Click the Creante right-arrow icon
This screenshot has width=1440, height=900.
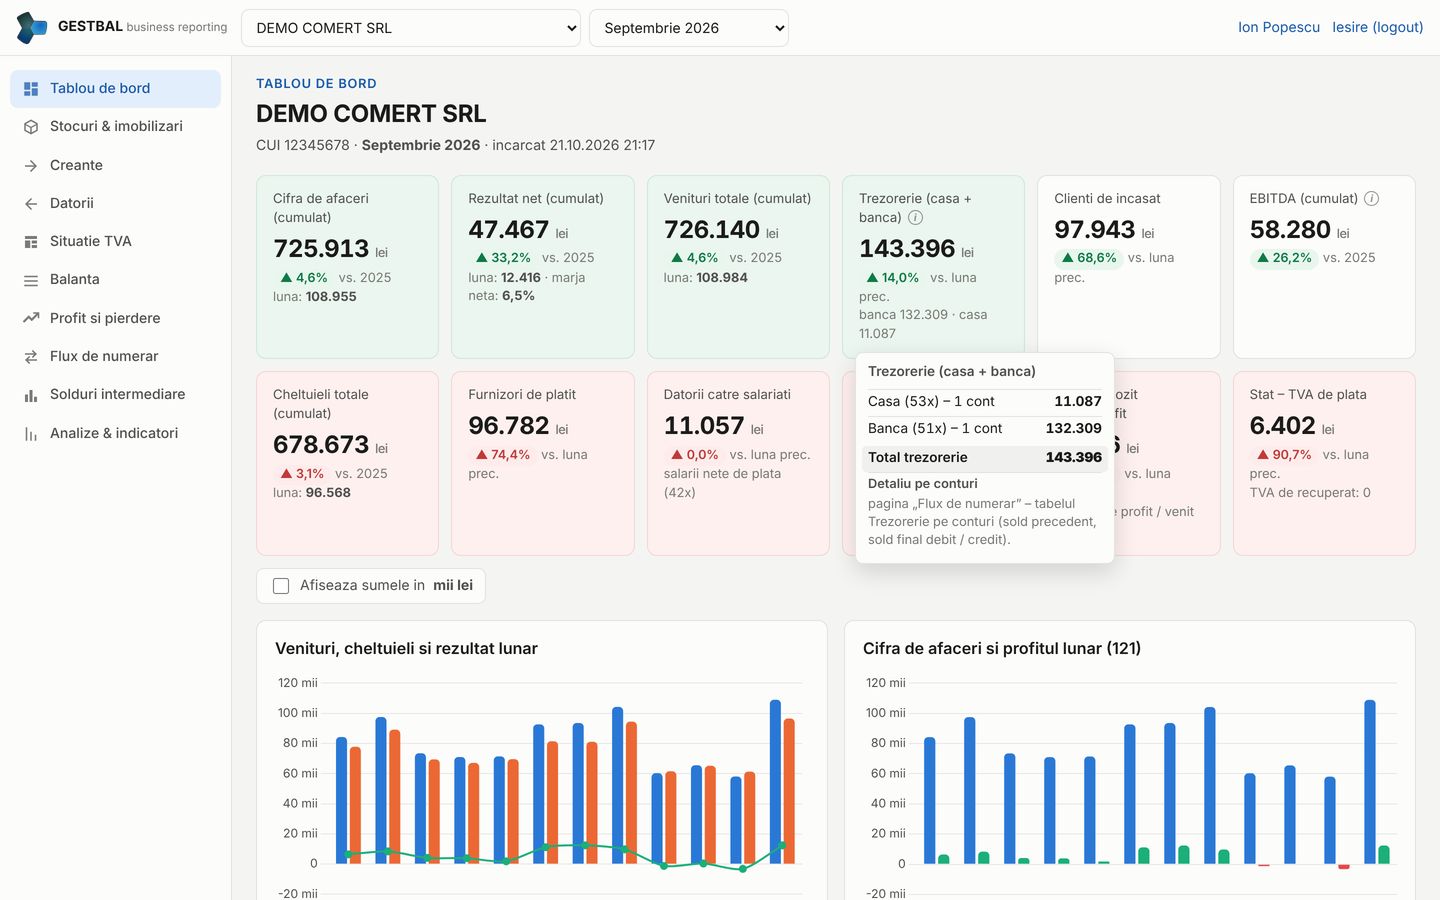(31, 166)
